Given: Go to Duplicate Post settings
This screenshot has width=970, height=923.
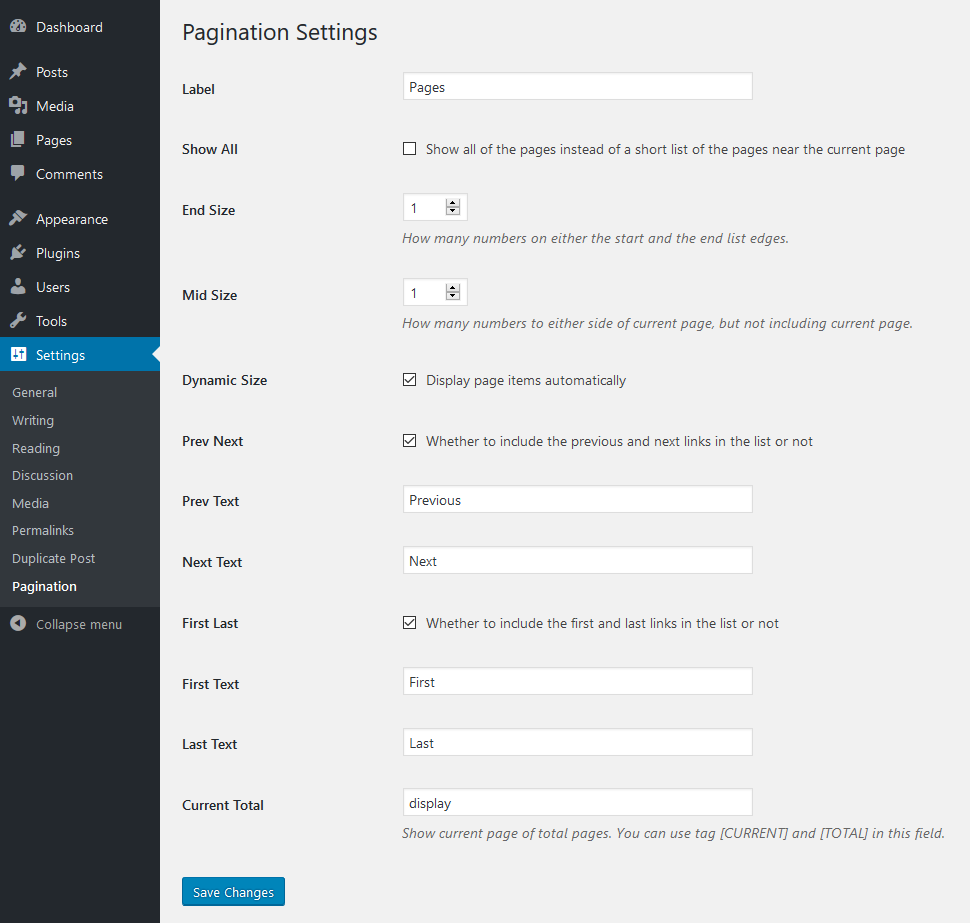Looking at the screenshot, I should click(x=54, y=559).
